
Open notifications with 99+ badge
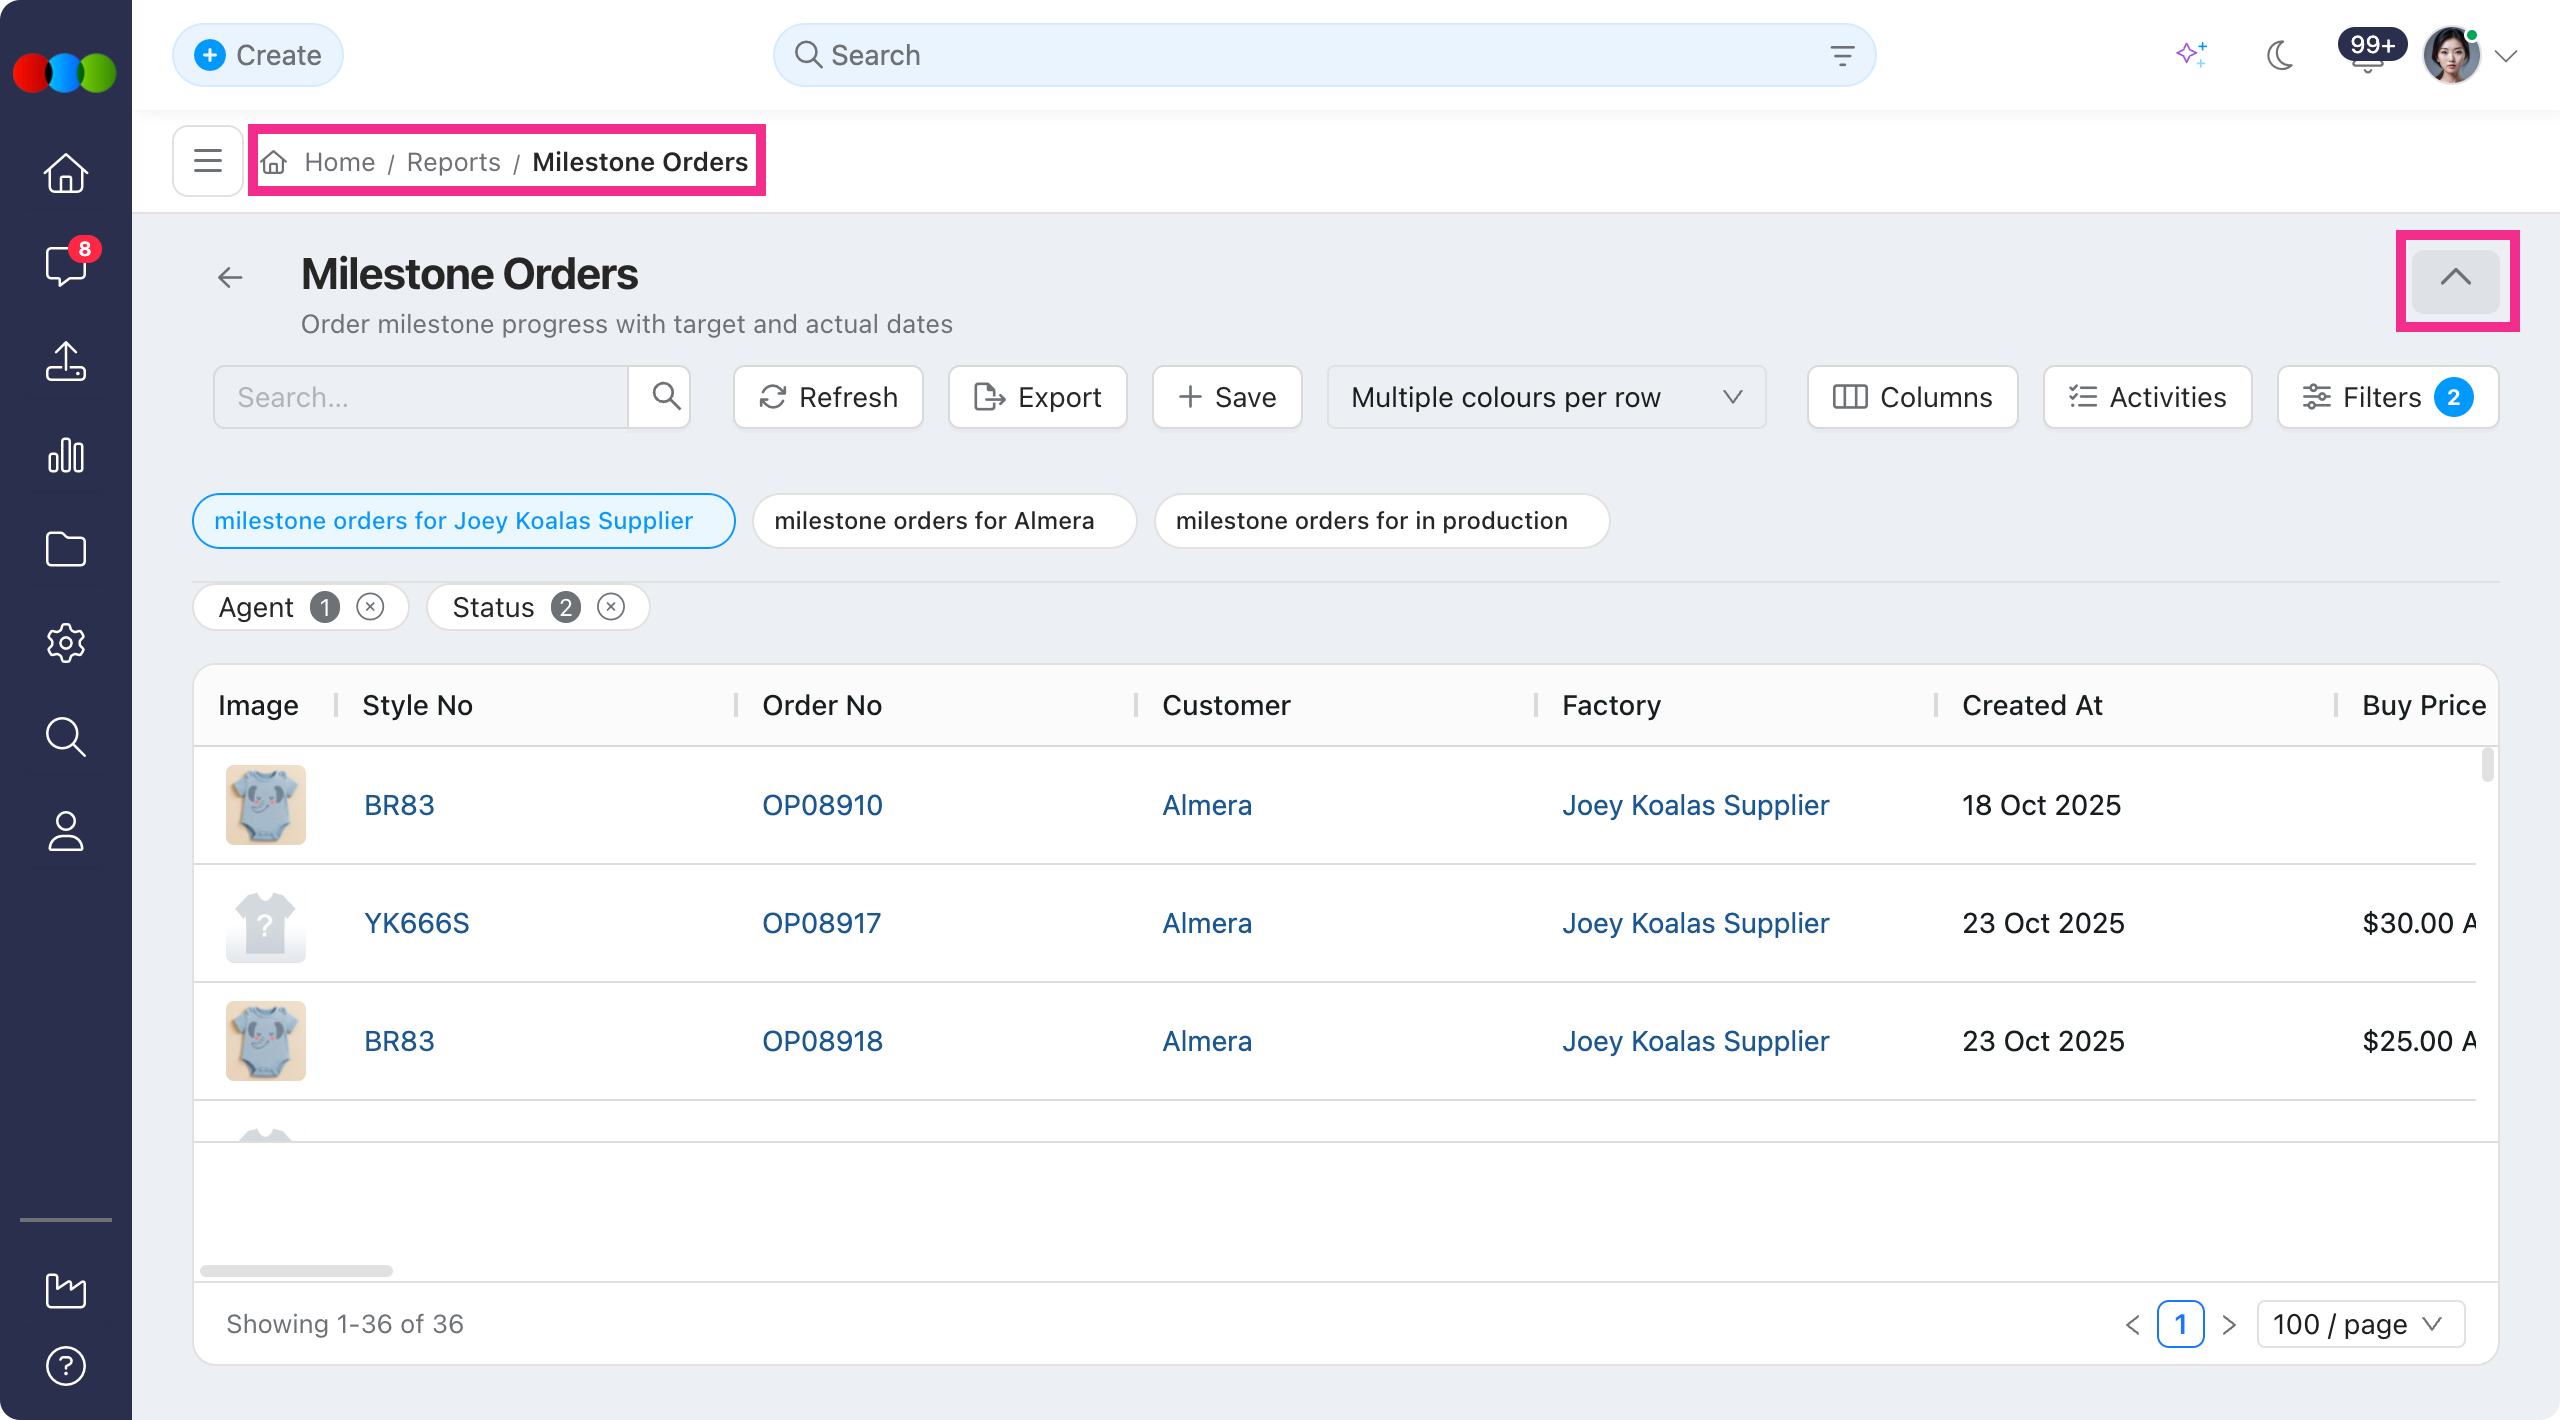point(2370,52)
